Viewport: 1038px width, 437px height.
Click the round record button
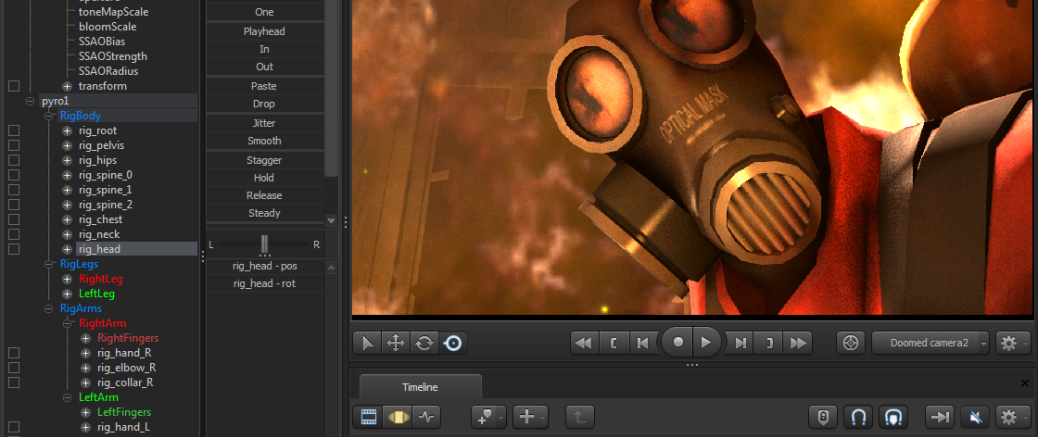(x=678, y=342)
